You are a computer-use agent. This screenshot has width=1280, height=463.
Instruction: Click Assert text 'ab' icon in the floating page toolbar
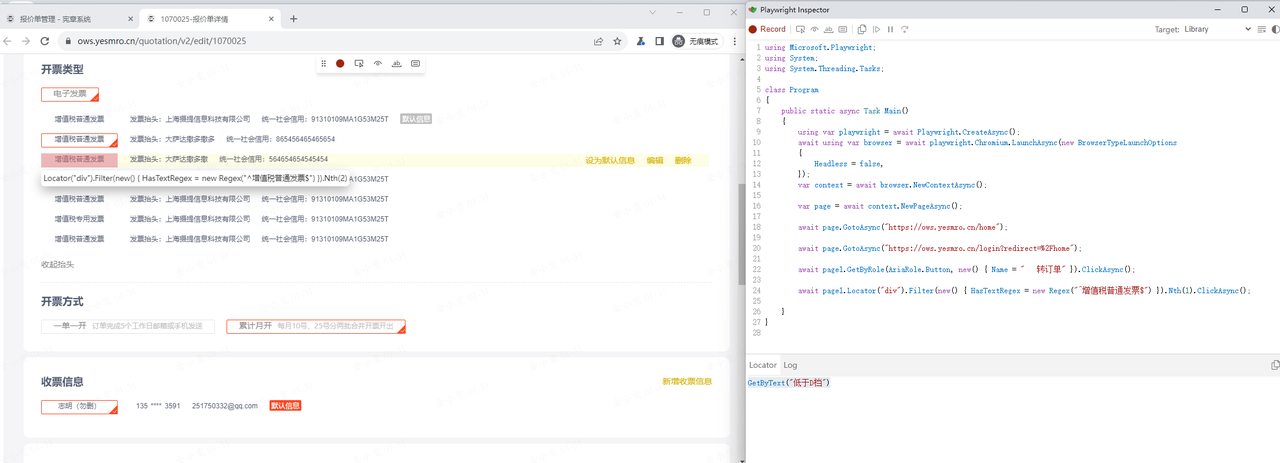396,63
